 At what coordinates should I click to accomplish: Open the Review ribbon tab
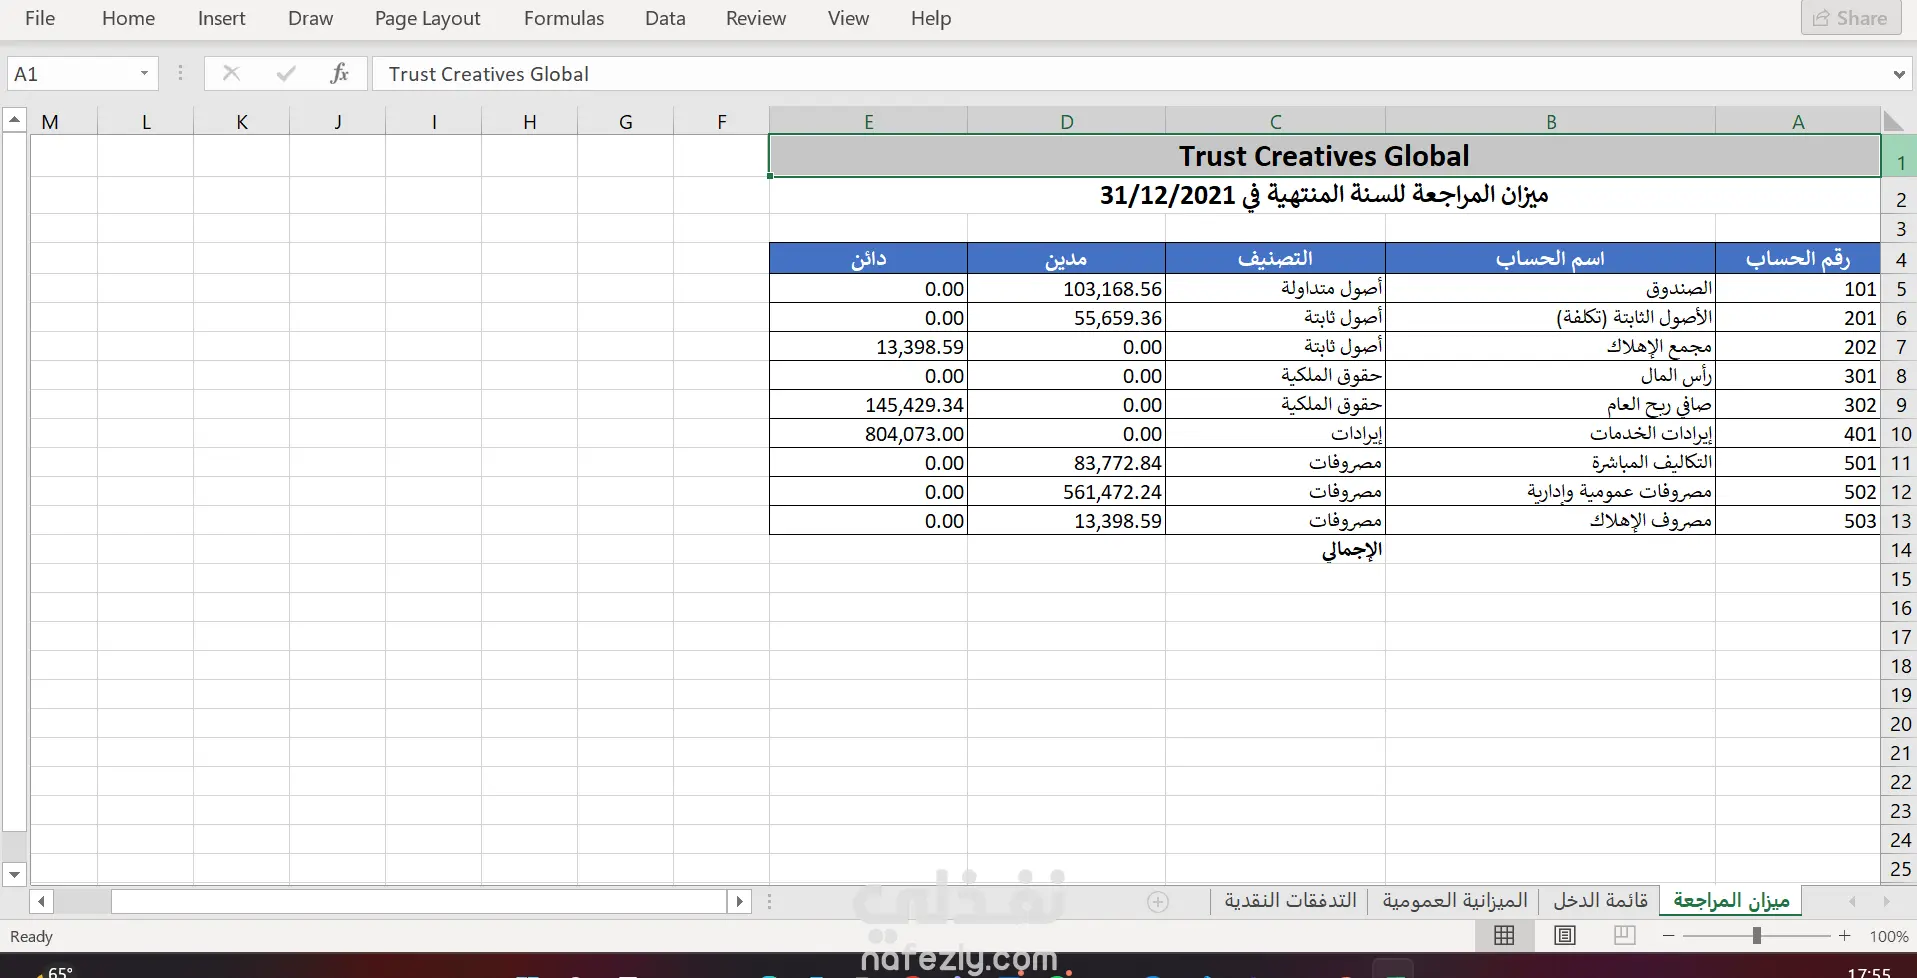pos(756,18)
